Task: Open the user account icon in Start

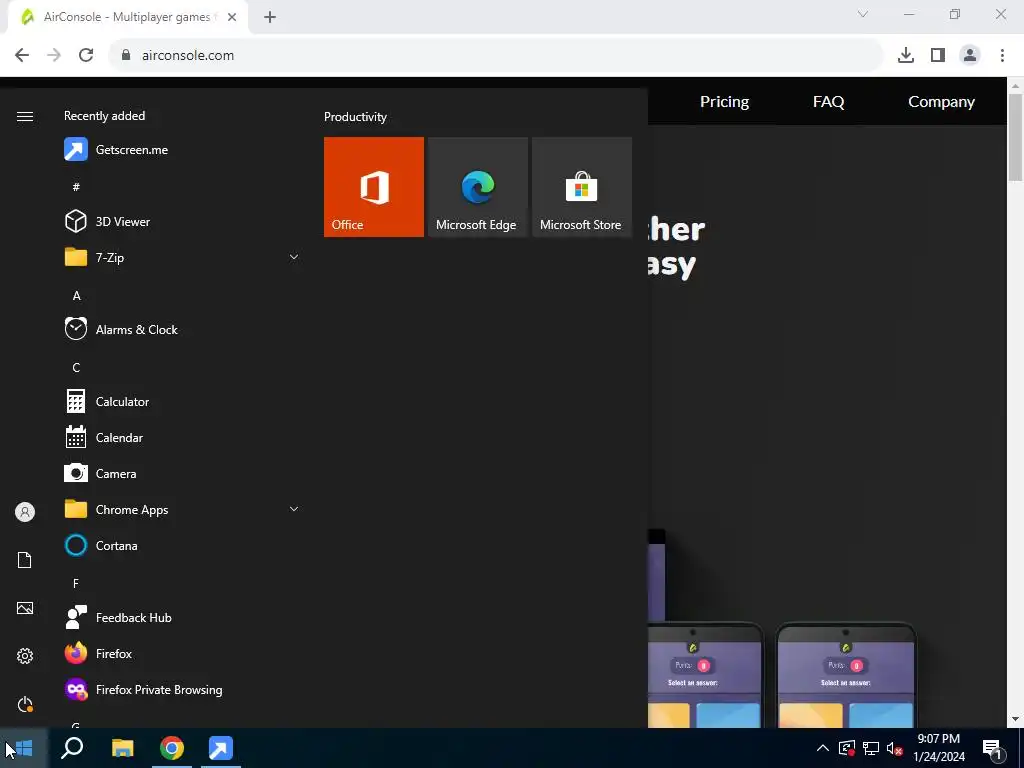Action: click(x=25, y=512)
